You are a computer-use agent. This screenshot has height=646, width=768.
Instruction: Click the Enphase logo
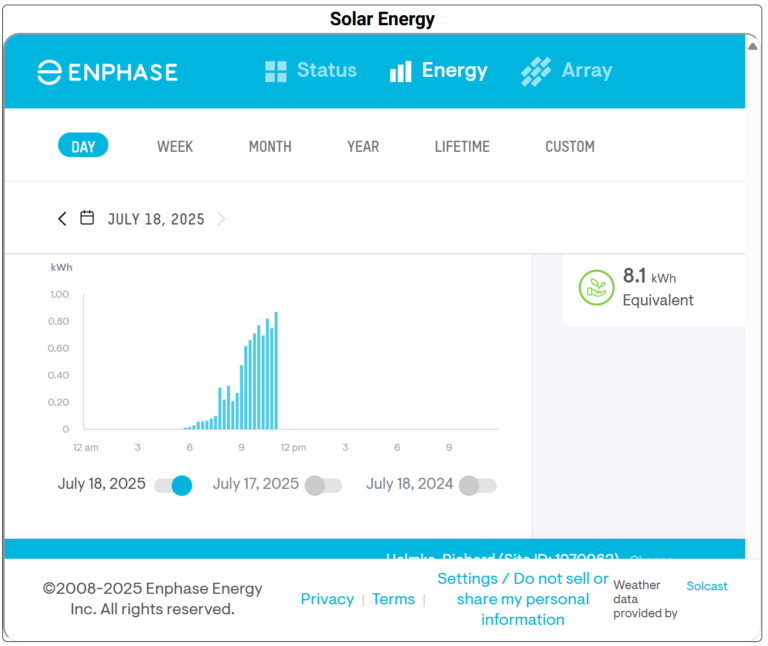pos(107,72)
